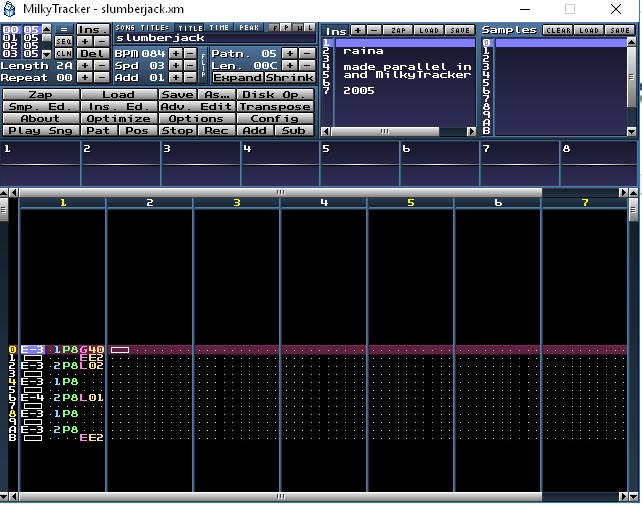Image resolution: width=642 pixels, height=508 pixels.
Task: Click the order list Del button
Action: click(93, 54)
